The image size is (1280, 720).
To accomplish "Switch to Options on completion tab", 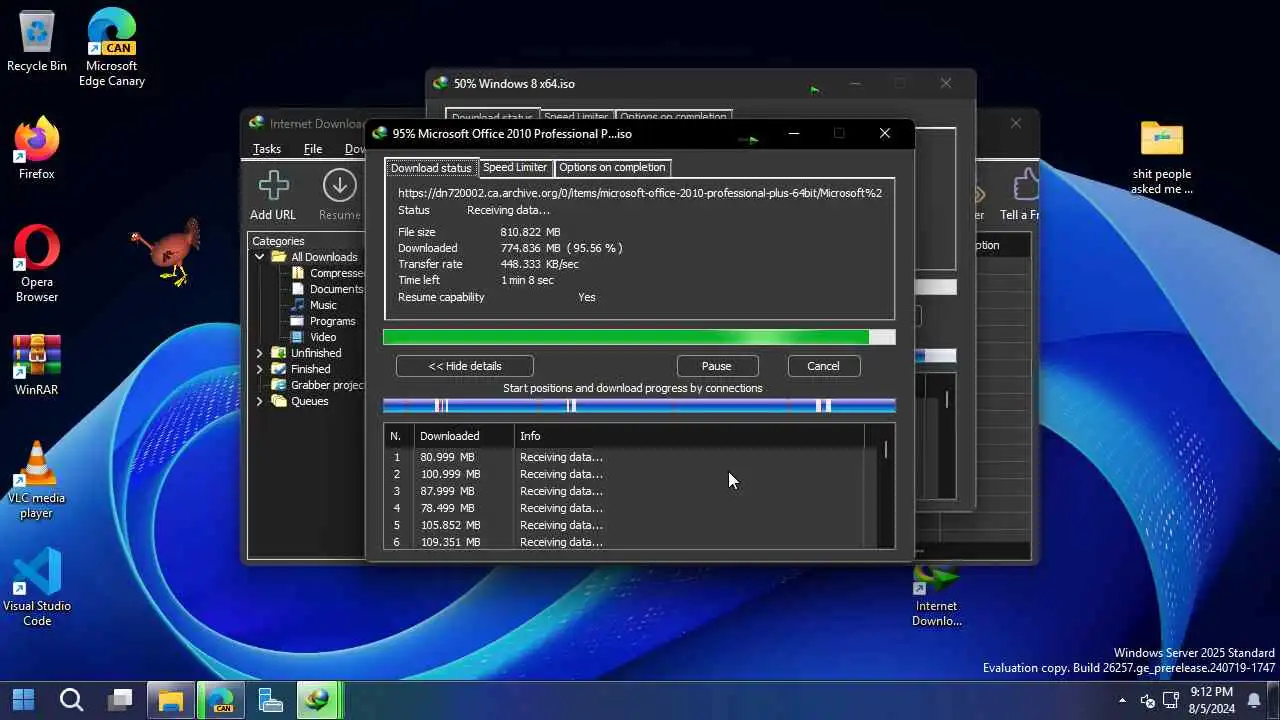I will 612,167.
